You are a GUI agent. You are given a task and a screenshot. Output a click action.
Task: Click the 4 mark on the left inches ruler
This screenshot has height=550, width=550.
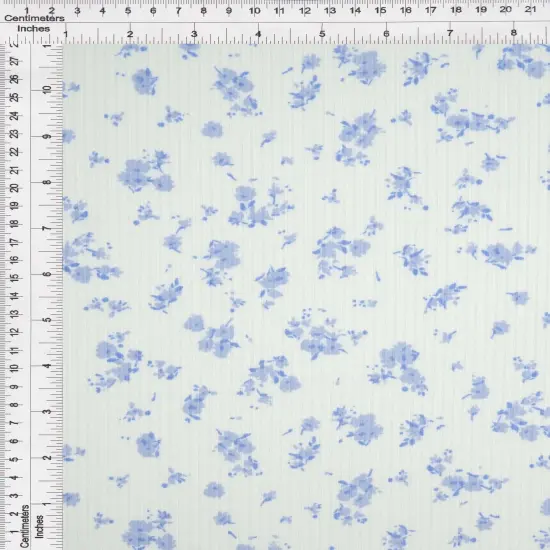(x=47, y=366)
